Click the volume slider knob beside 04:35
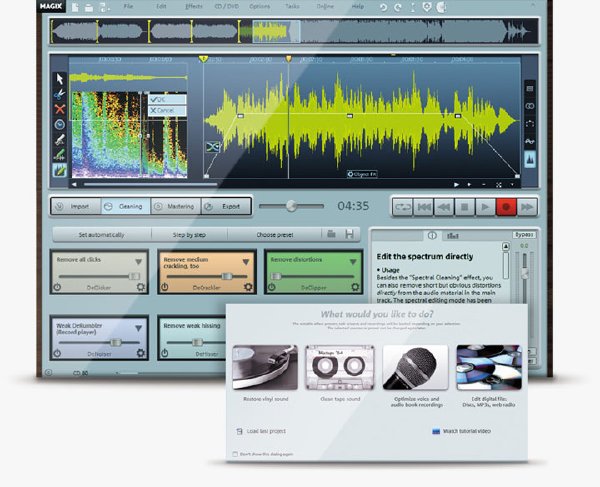Image resolution: width=600 pixels, height=487 pixels. (x=292, y=206)
